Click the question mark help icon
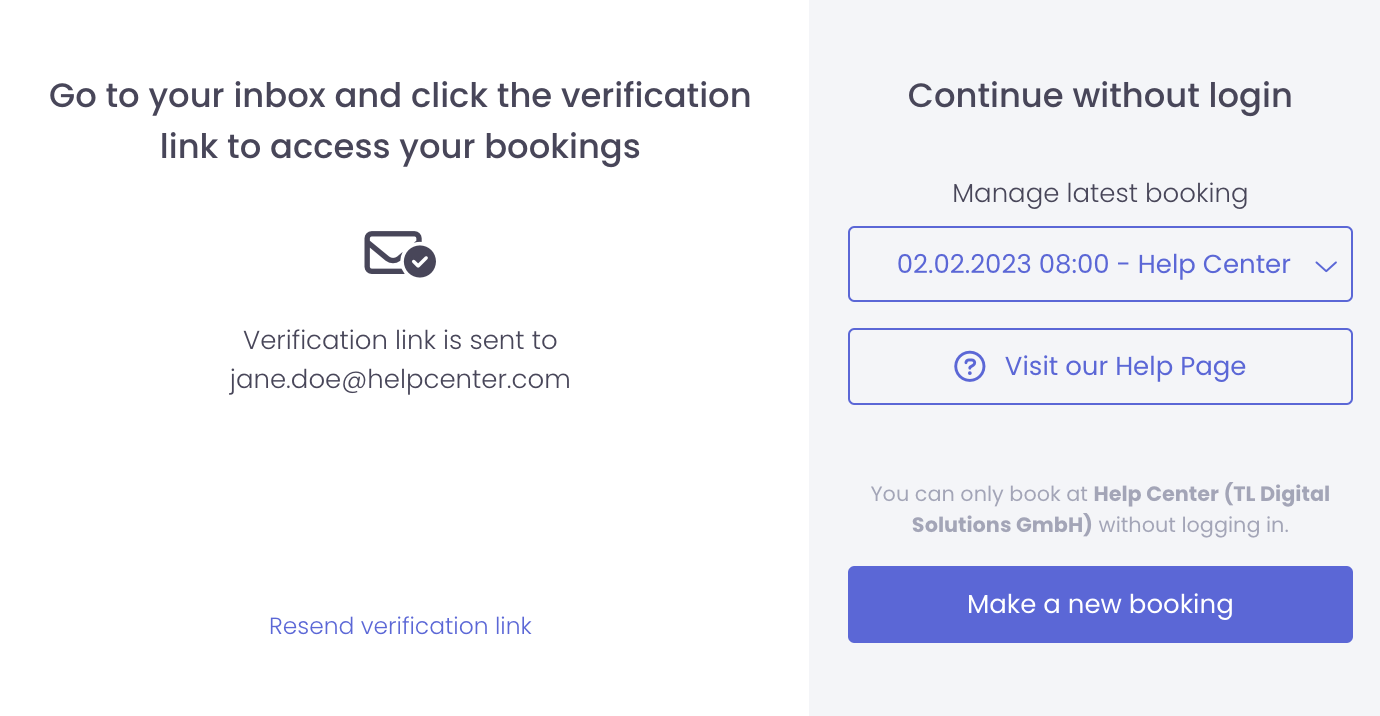Screen dimensions: 1380x716 970,366
